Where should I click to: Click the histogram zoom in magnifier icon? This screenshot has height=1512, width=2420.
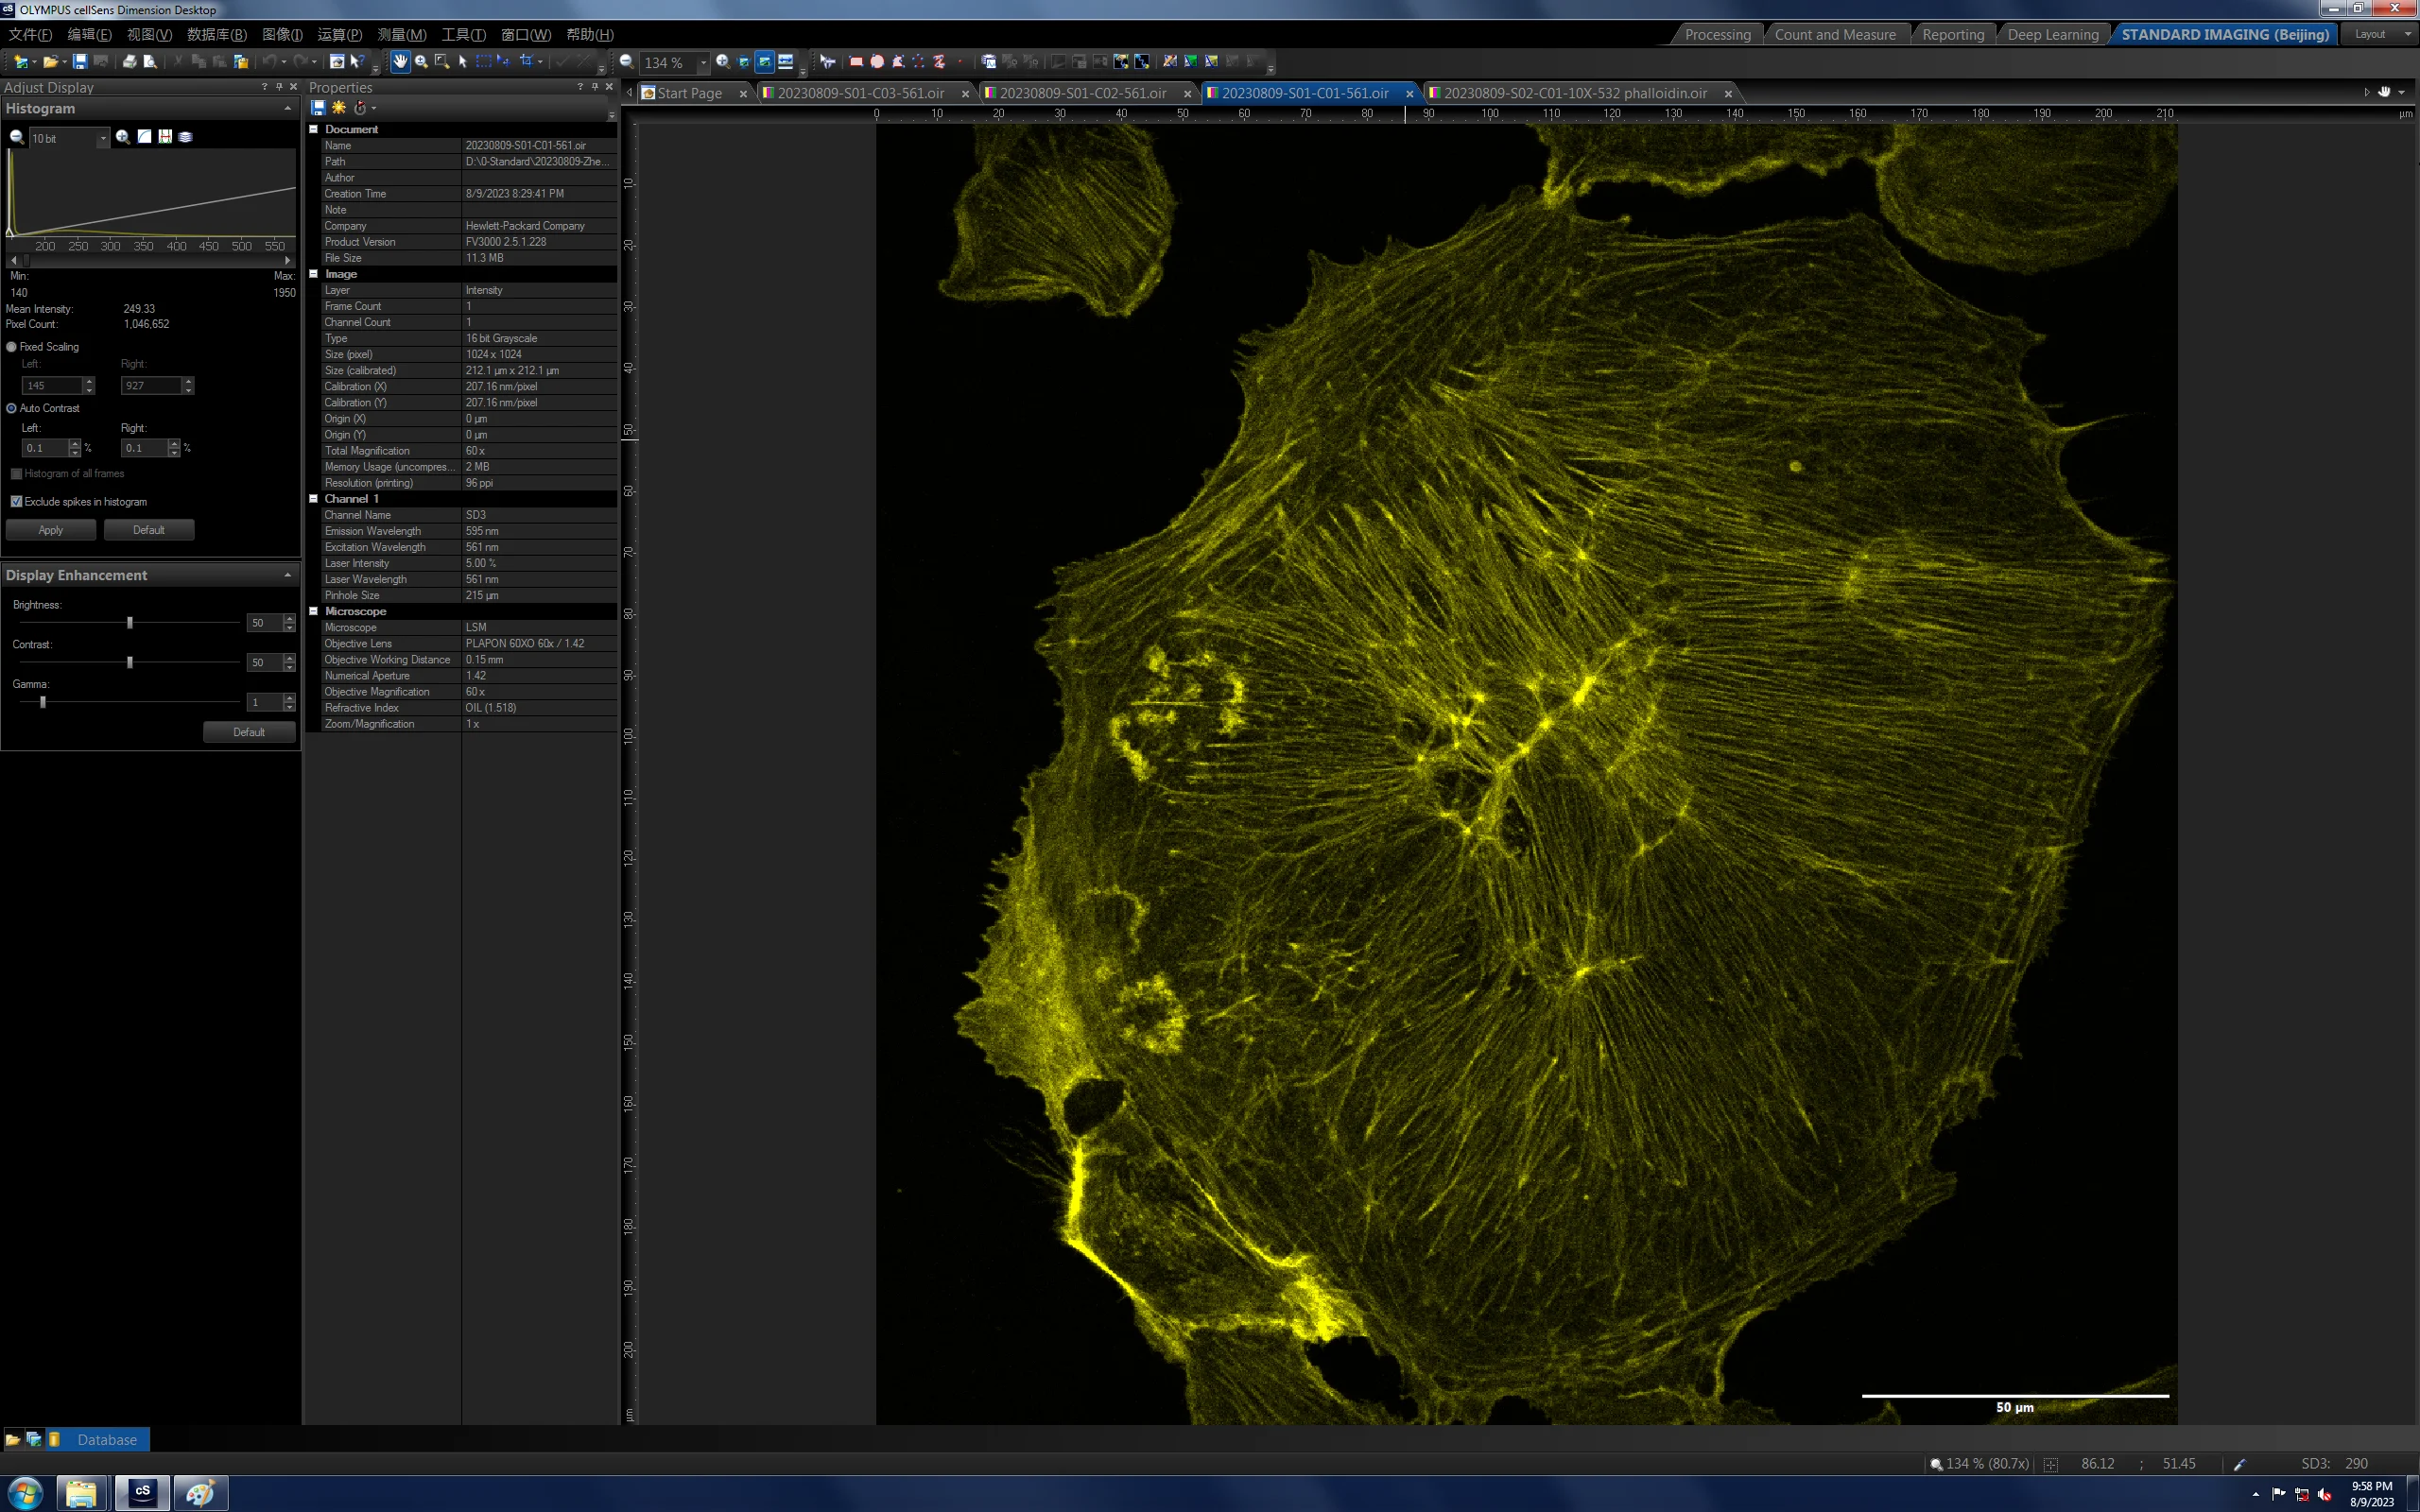123,137
